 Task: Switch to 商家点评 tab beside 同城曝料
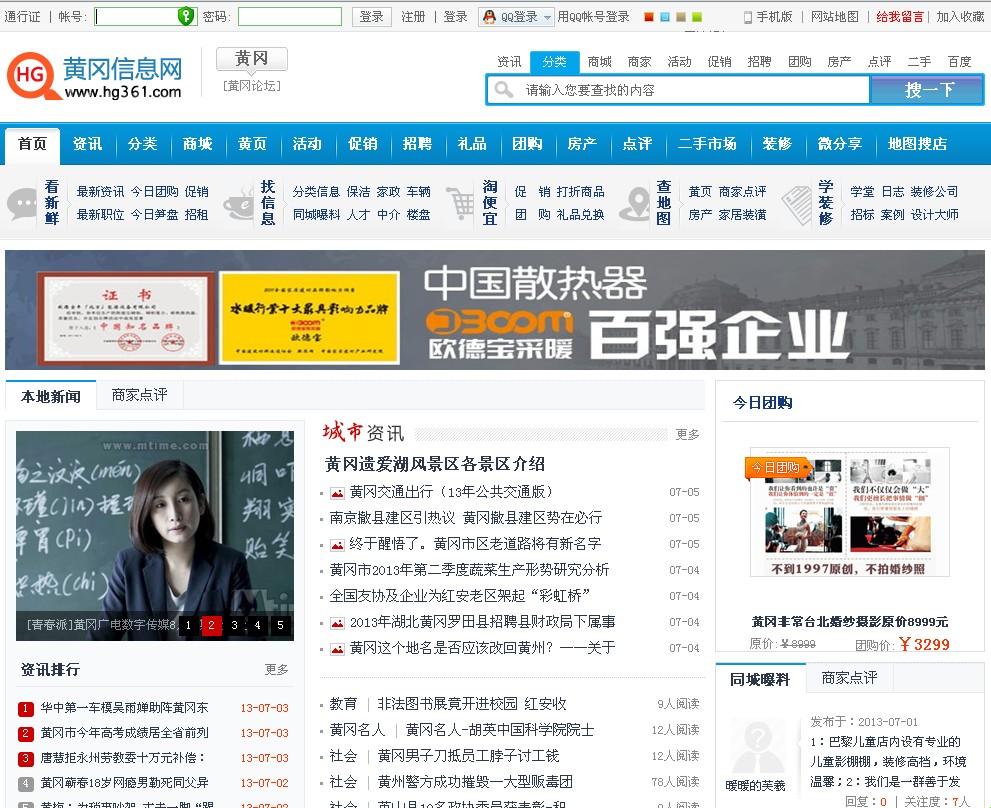(x=849, y=678)
